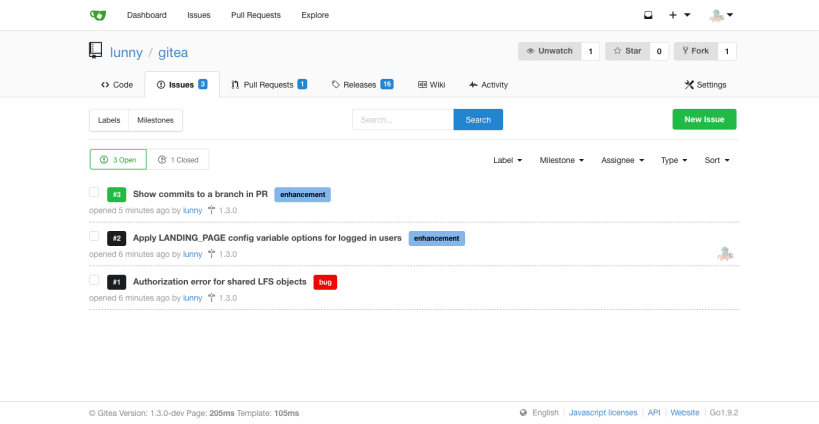Screen dimensions: 819x424
Task: Click author lunny on issue #1
Action: coord(192,298)
